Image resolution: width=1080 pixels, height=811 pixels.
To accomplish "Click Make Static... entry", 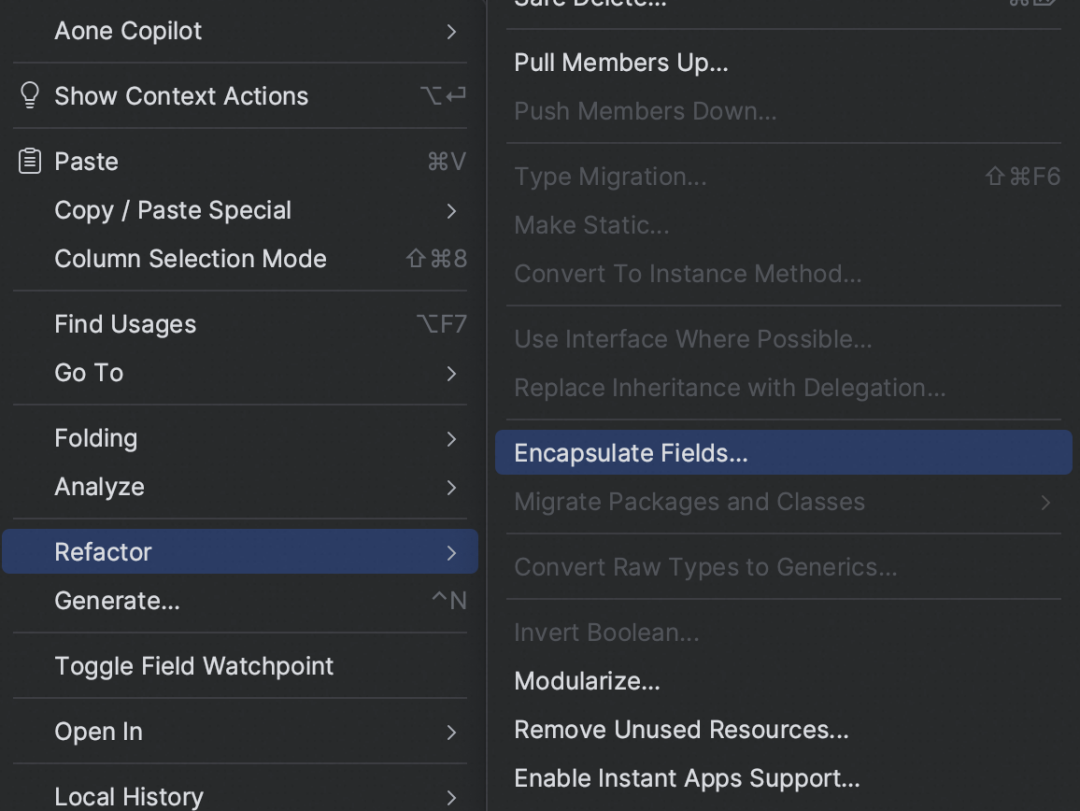I will click(784, 225).
